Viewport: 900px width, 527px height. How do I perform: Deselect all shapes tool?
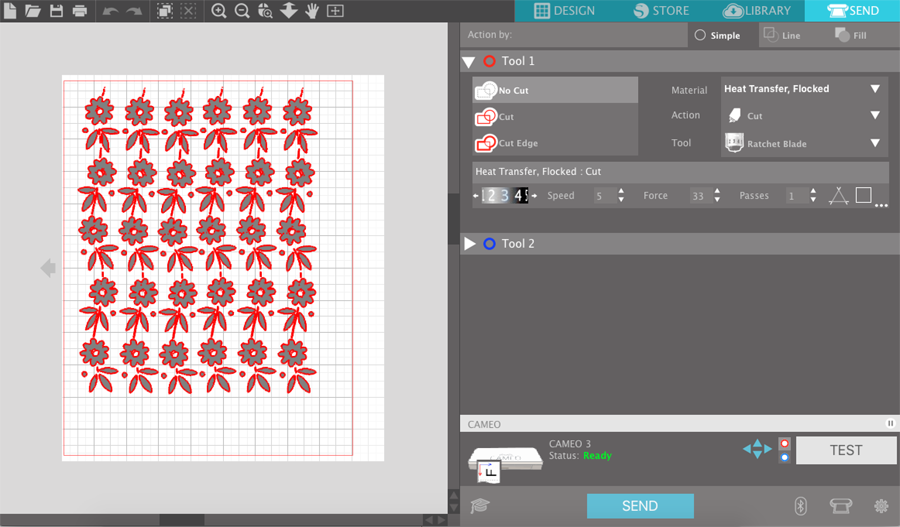click(188, 10)
